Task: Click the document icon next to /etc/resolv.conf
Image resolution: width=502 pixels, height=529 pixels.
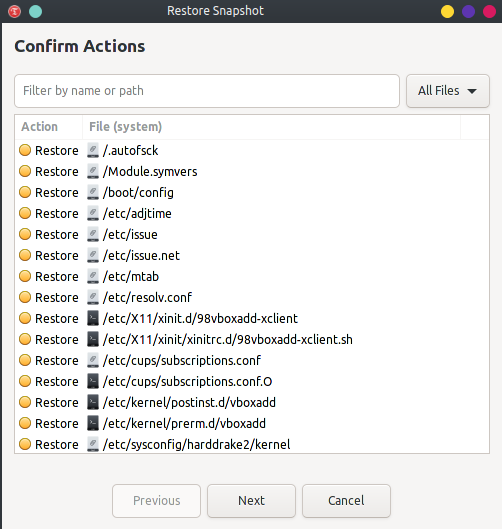Action: [x=93, y=298]
